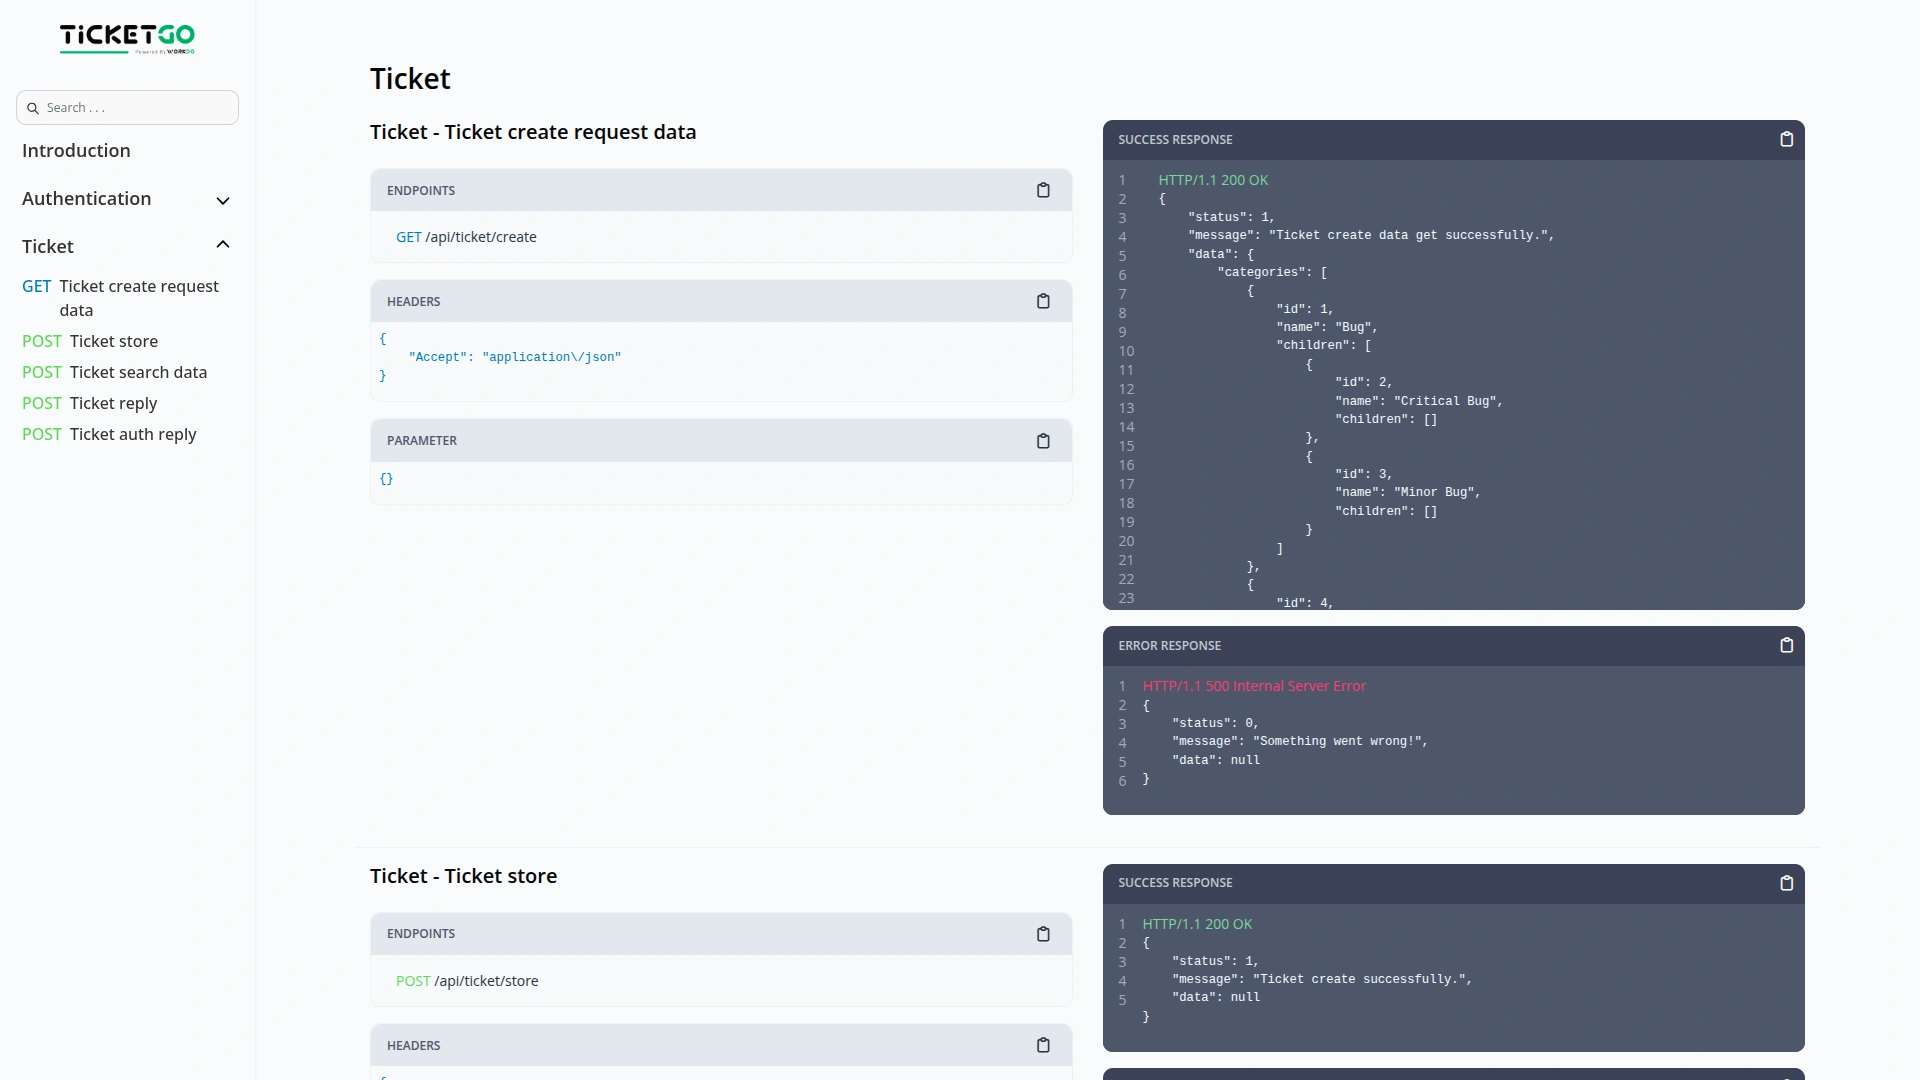Copy the Ticket store HEADERS block
The height and width of the screenshot is (1080, 1920).
(1044, 1045)
